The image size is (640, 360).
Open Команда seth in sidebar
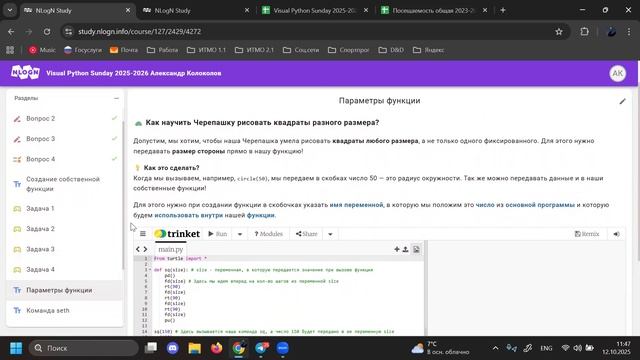pos(64,311)
